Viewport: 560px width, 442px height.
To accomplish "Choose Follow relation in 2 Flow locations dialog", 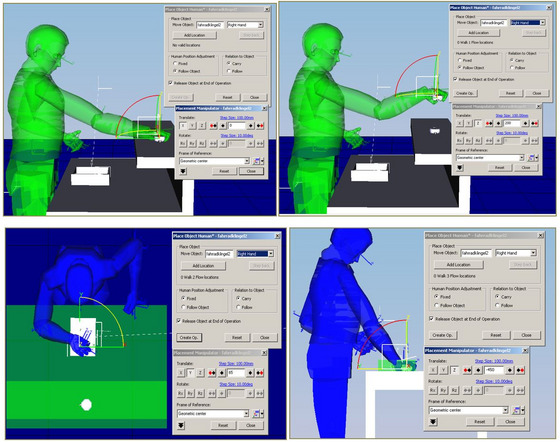I will click(238, 307).
